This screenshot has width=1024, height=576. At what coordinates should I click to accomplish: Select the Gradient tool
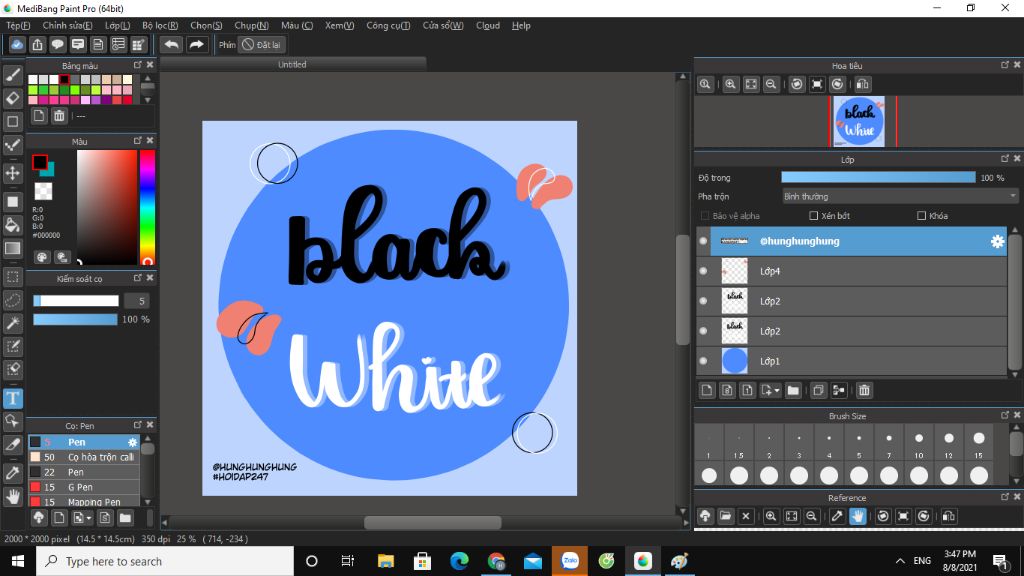[x=12, y=248]
